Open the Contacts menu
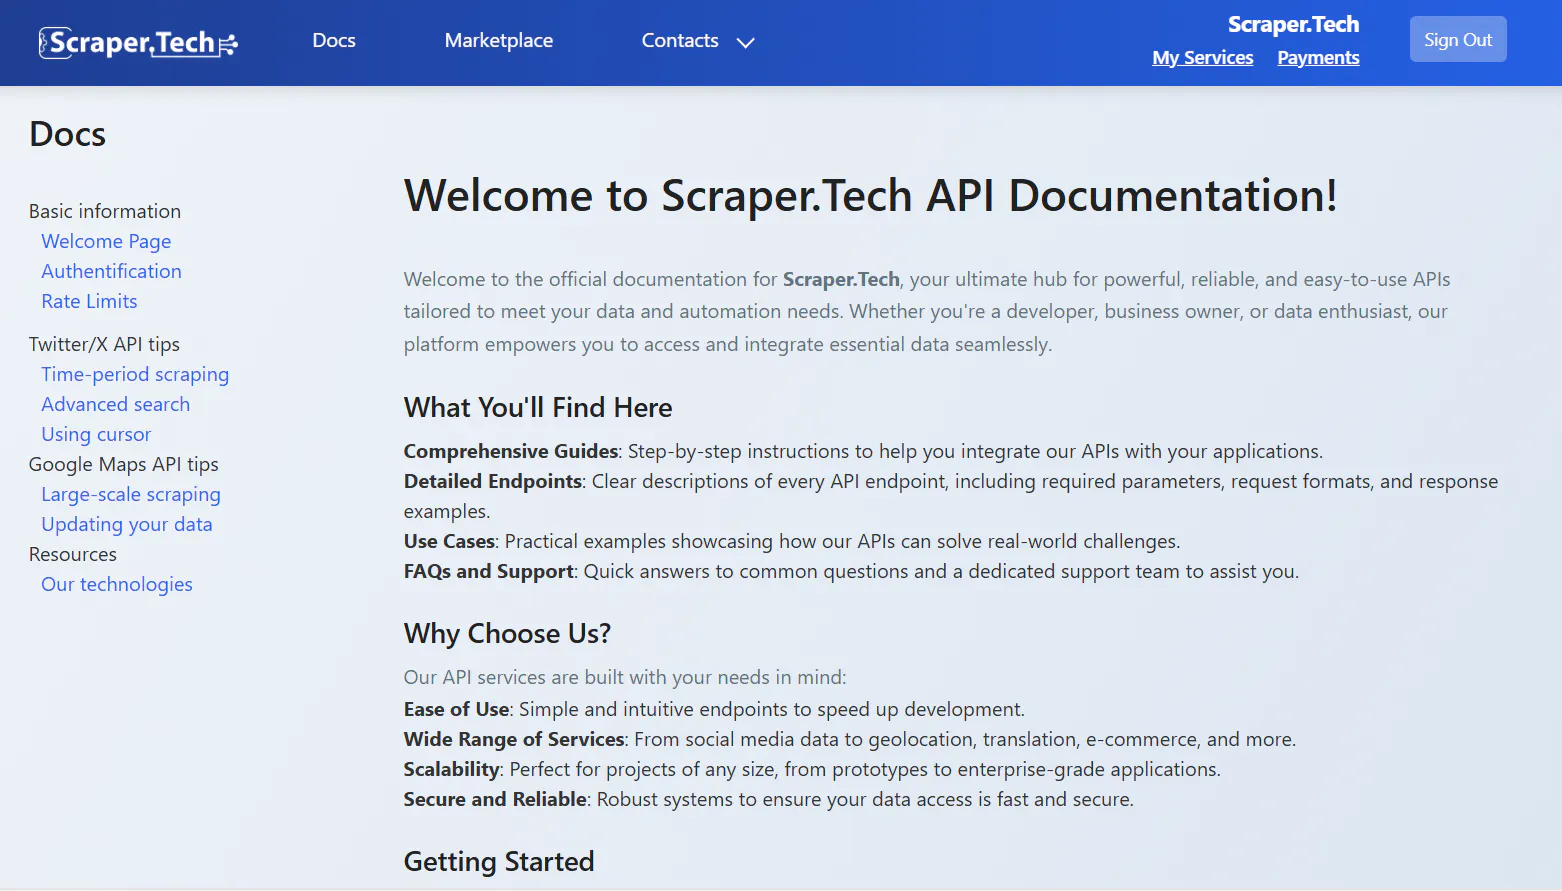The height and width of the screenshot is (891, 1562). coord(680,41)
